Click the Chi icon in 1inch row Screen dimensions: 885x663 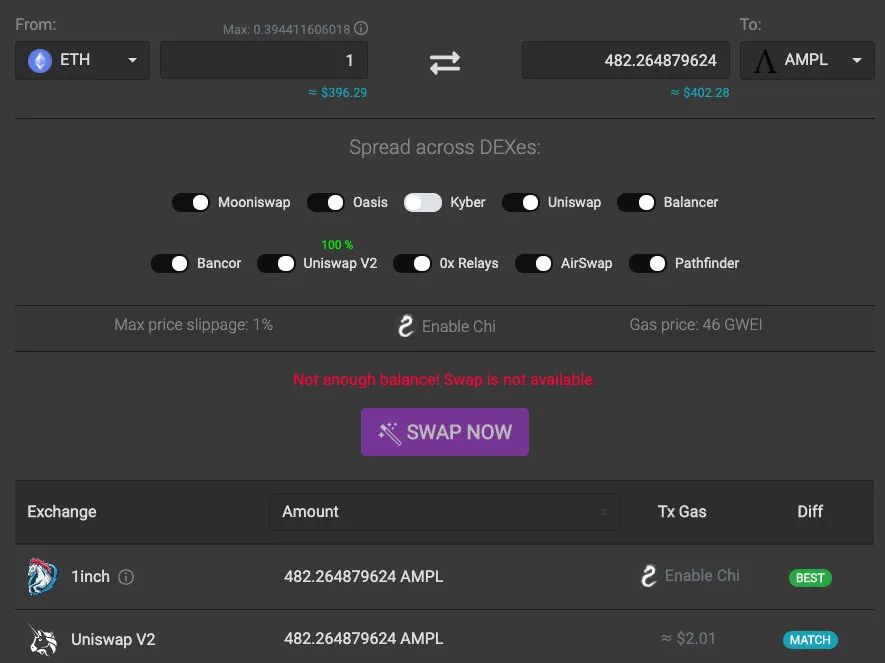649,576
